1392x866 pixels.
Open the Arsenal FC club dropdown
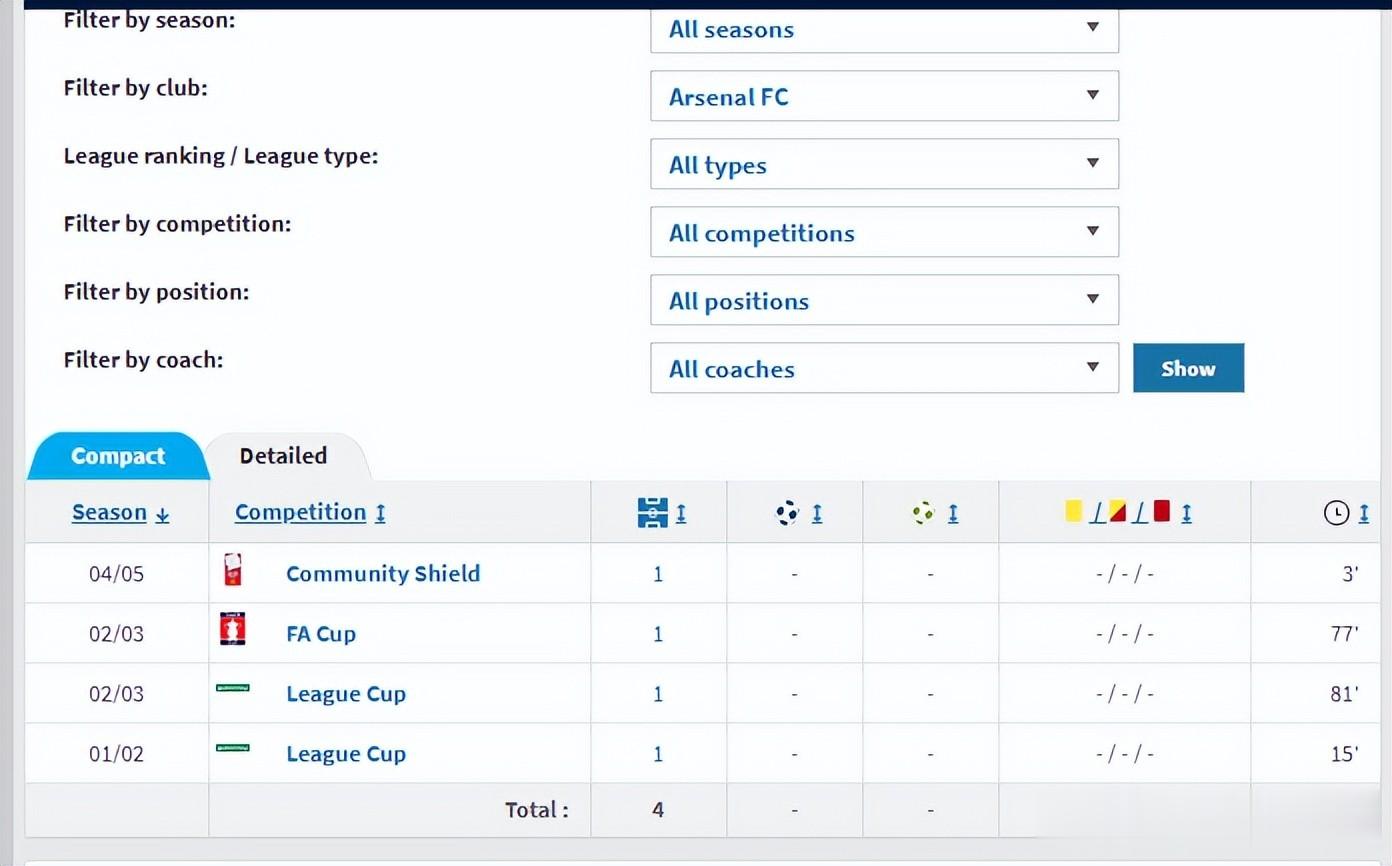pos(884,97)
